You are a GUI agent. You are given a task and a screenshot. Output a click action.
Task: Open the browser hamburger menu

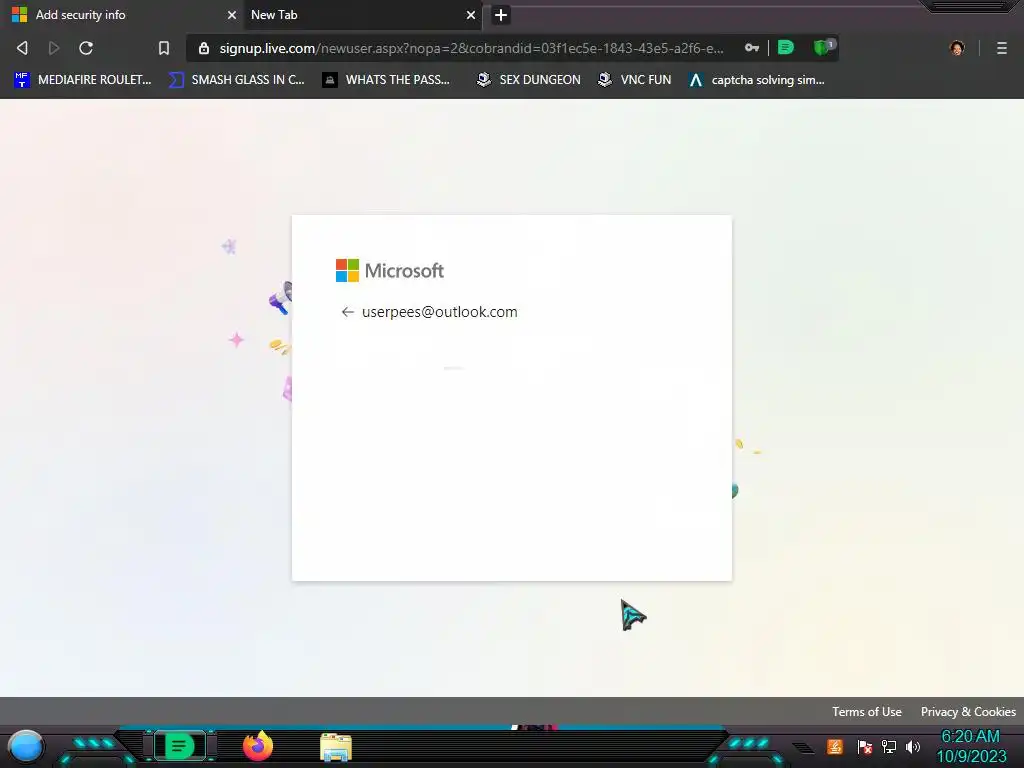click(1002, 48)
